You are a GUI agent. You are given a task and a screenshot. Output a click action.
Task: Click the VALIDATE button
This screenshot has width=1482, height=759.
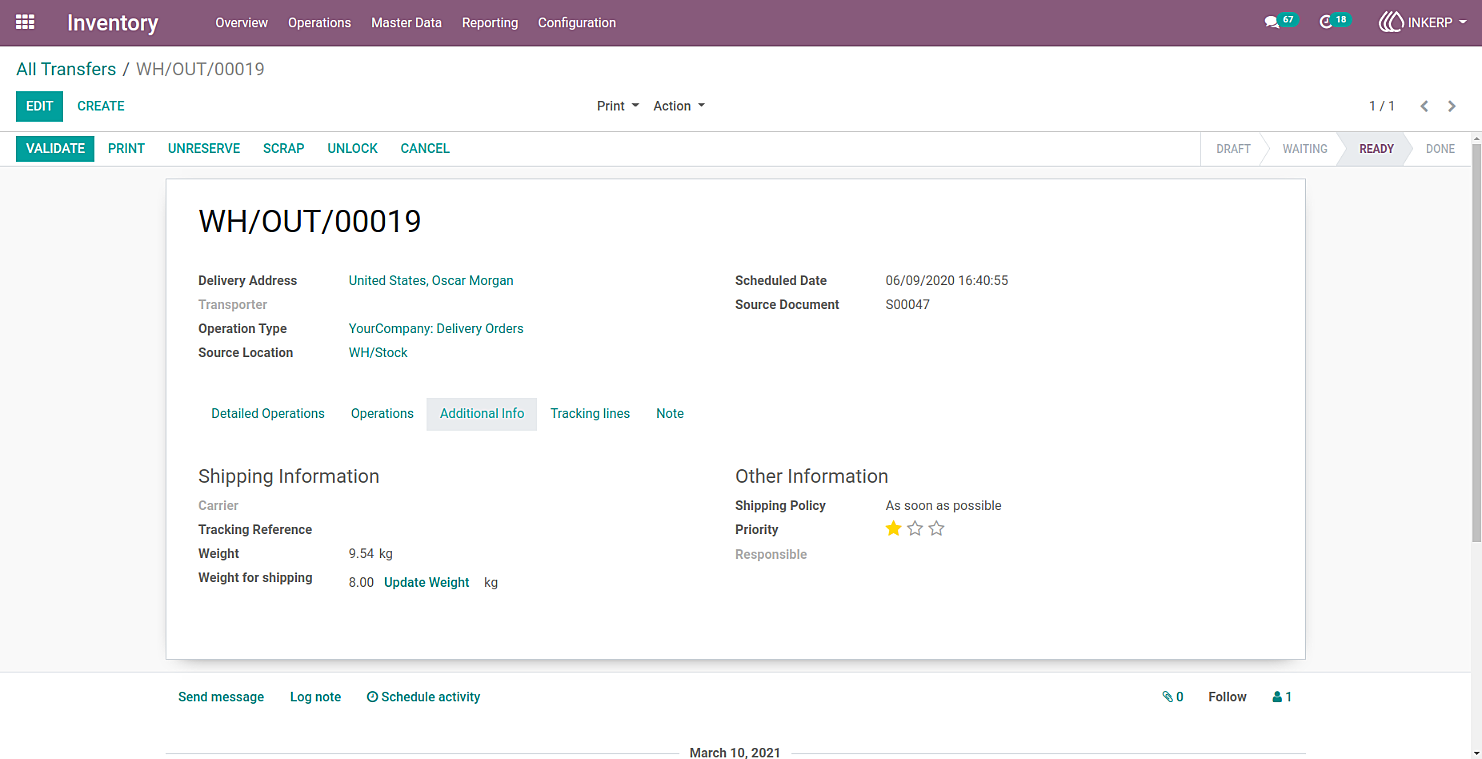55,148
